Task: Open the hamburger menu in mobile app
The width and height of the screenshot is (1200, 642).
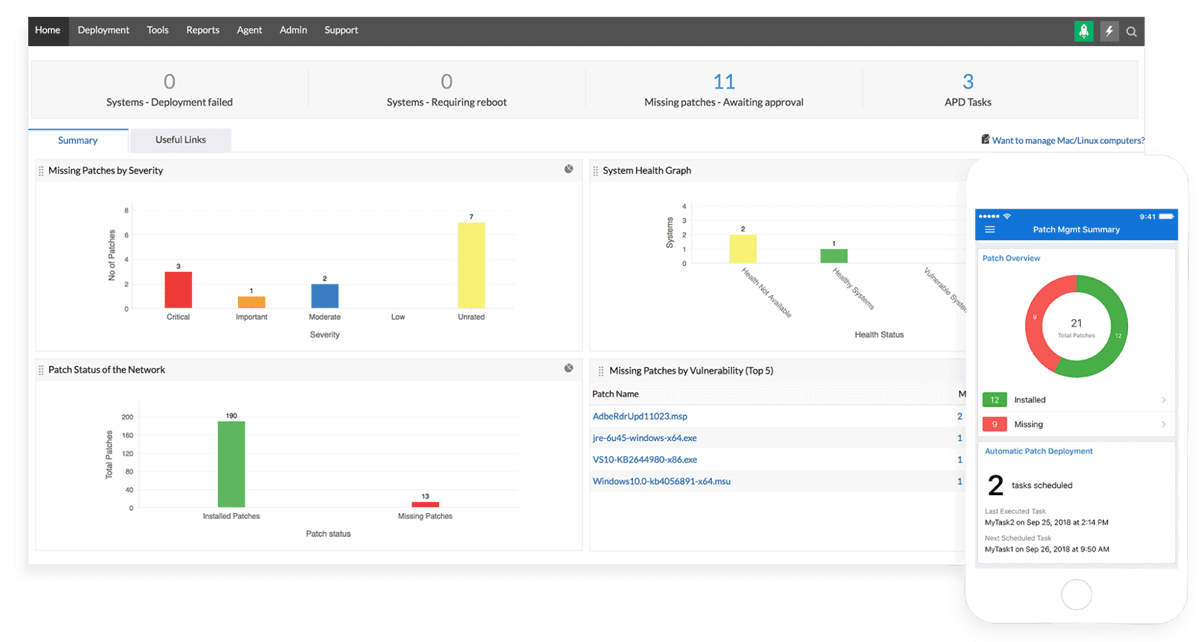Action: click(990, 230)
